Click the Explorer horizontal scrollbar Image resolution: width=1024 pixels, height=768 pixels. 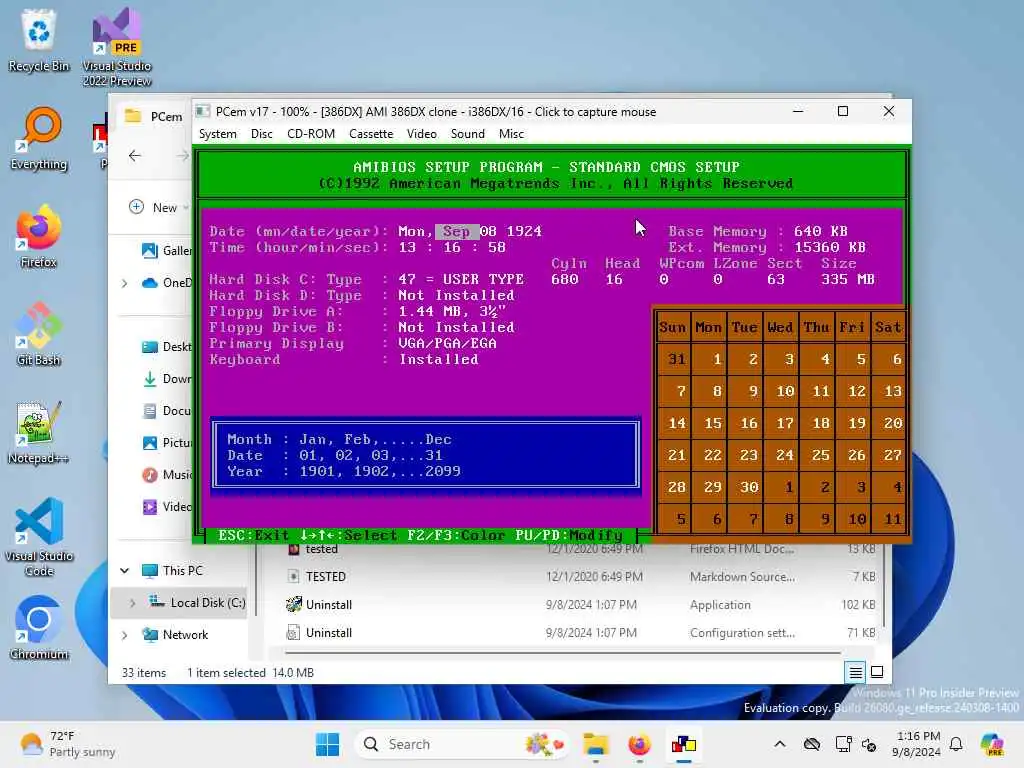point(563,652)
